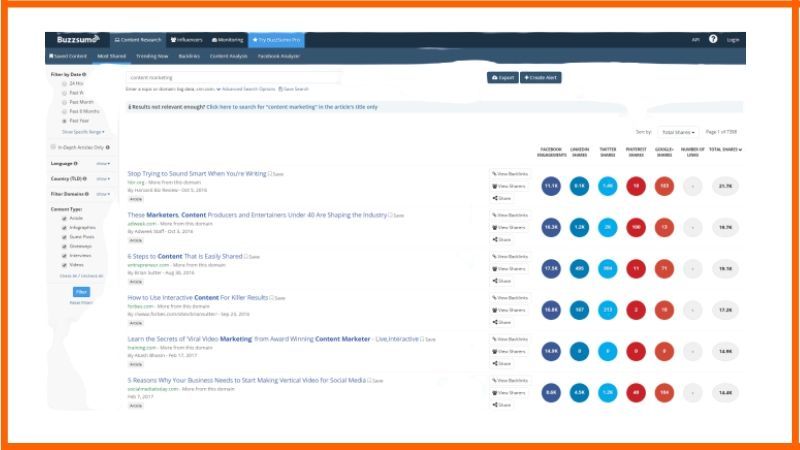Image resolution: width=800 pixels, height=450 pixels.
Task: Open the Sort by Total Shares dropdown
Action: click(678, 132)
